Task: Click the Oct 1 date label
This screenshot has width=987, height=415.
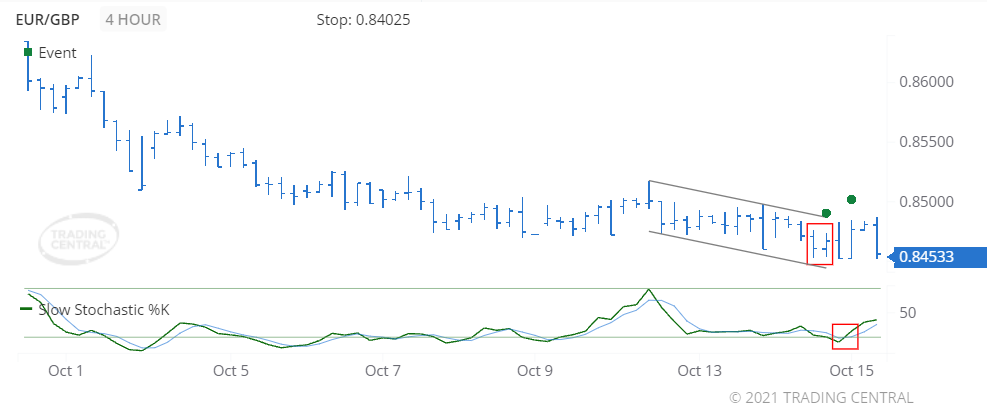Action: [x=66, y=370]
